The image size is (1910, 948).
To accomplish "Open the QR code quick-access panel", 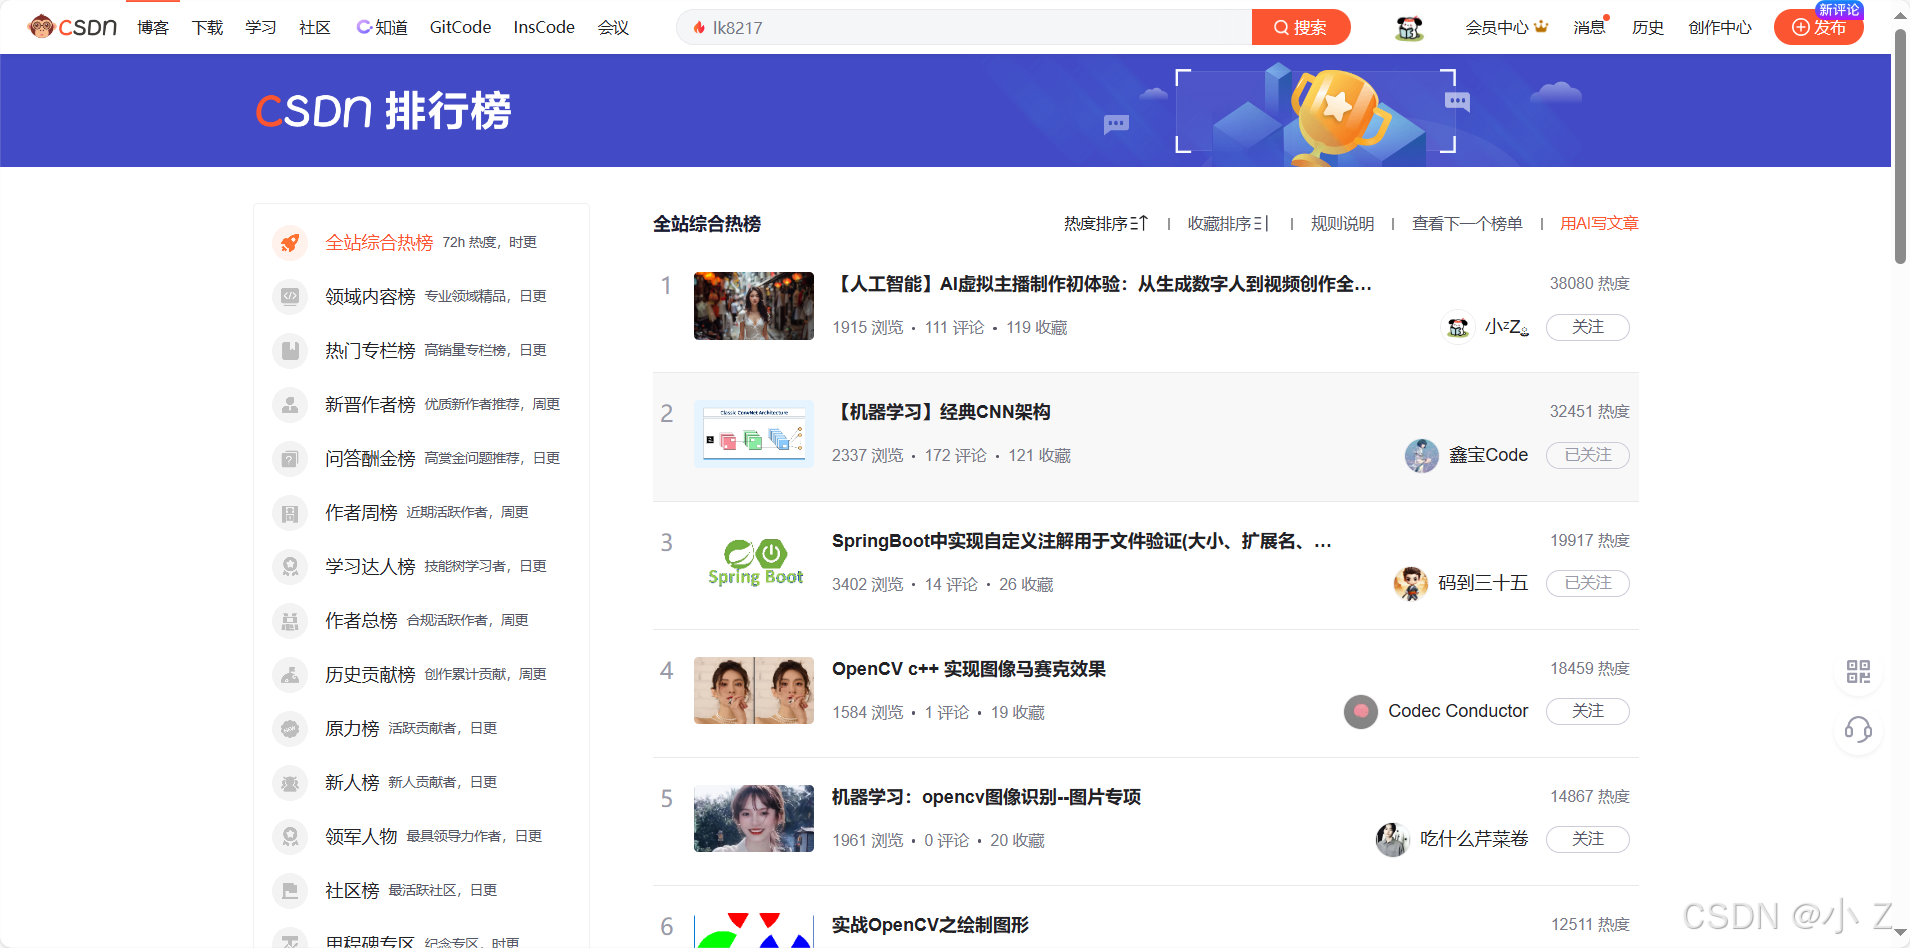I will point(1859,673).
